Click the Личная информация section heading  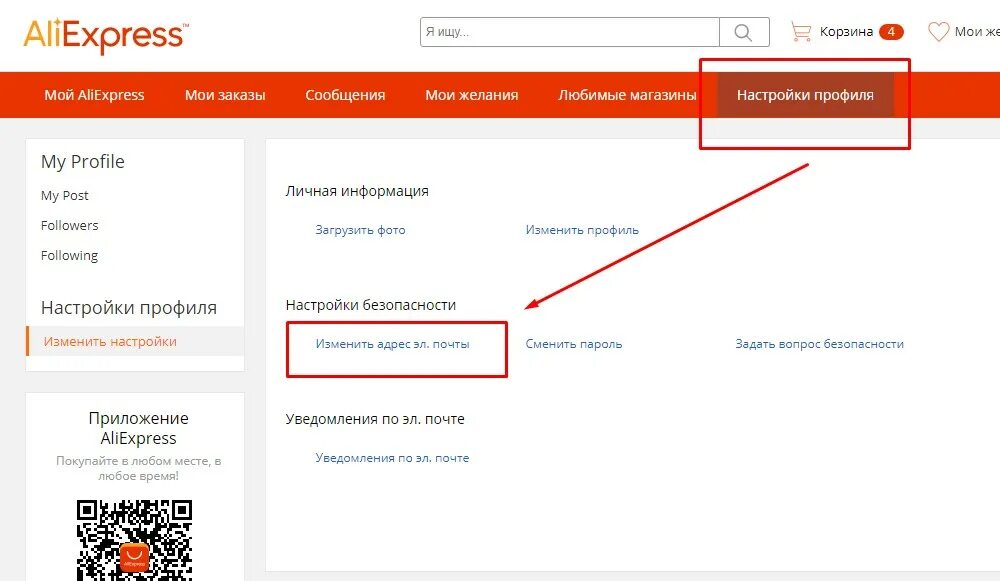click(357, 191)
